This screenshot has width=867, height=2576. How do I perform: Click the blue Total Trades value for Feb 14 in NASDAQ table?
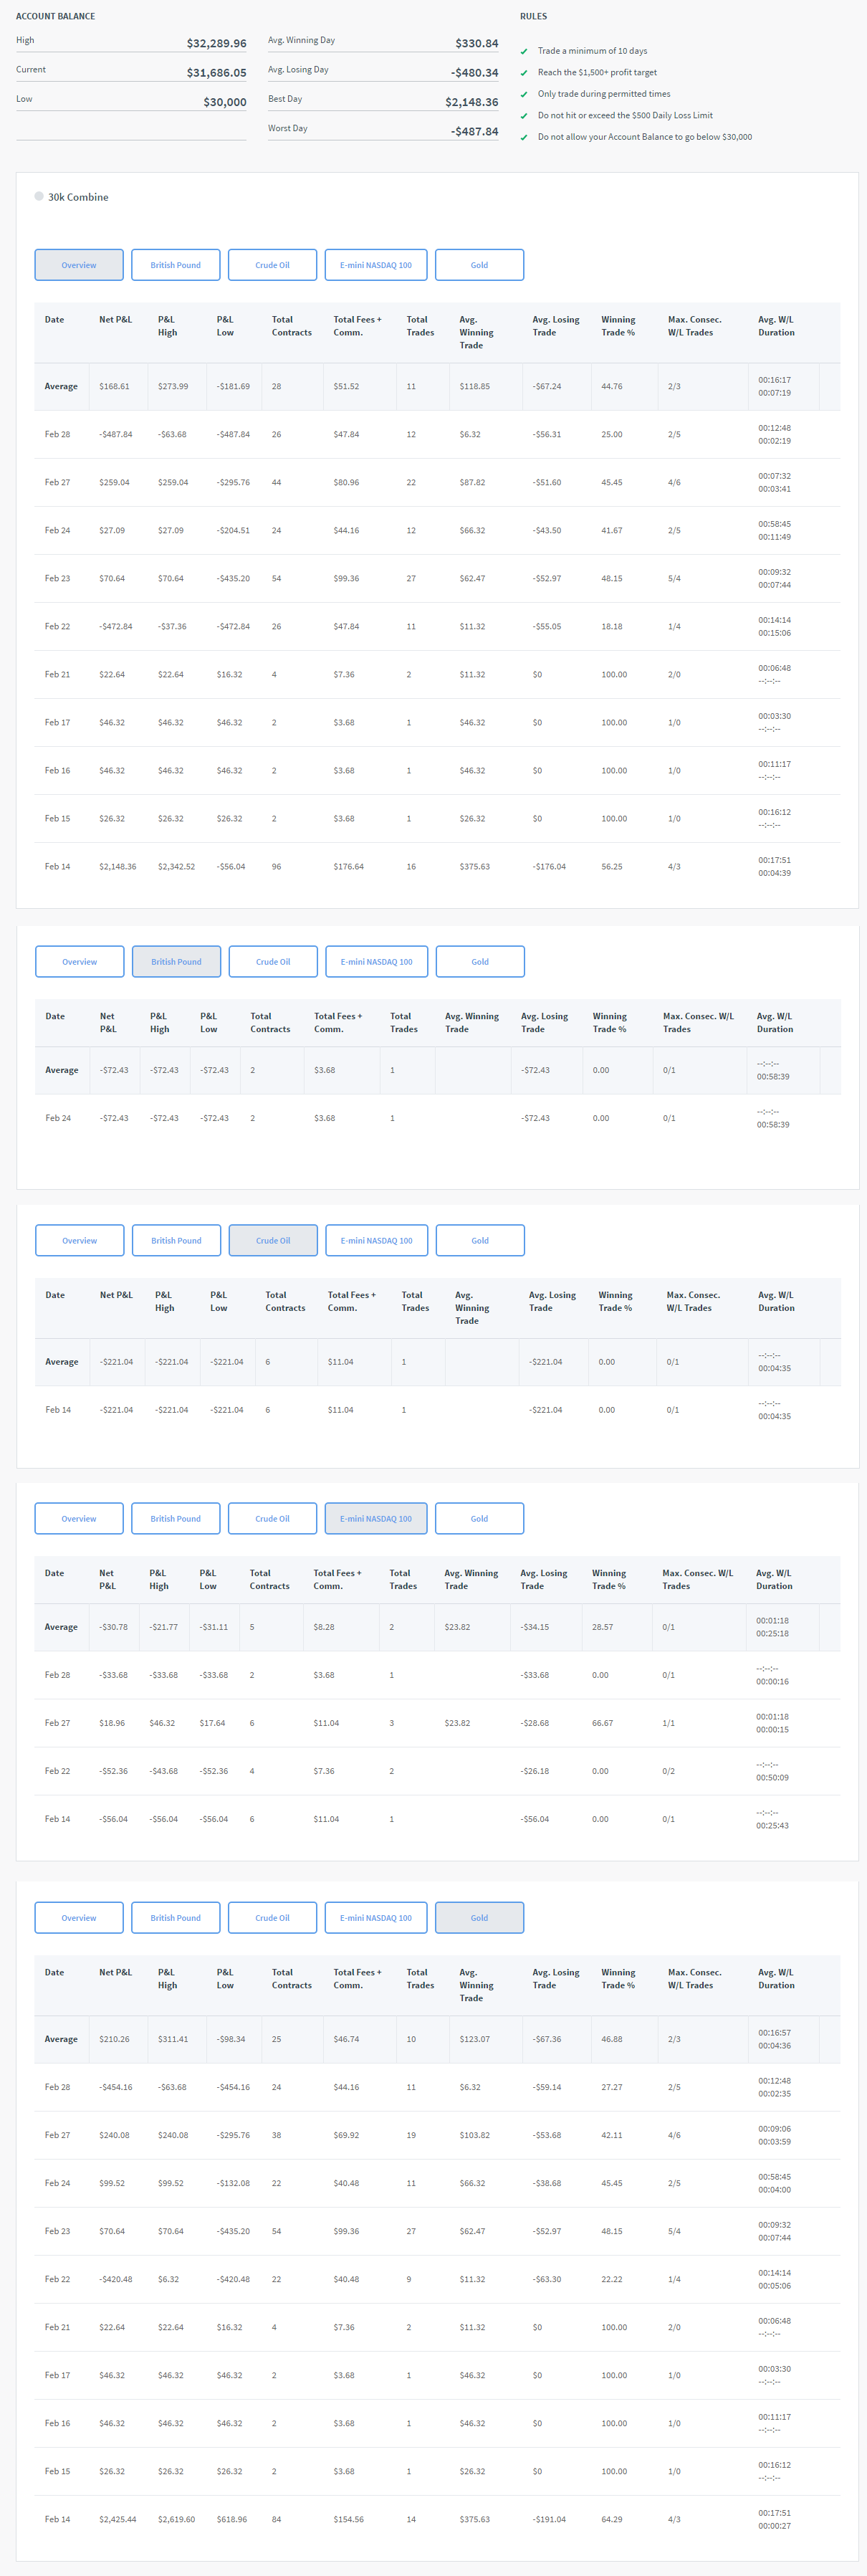click(x=391, y=1819)
